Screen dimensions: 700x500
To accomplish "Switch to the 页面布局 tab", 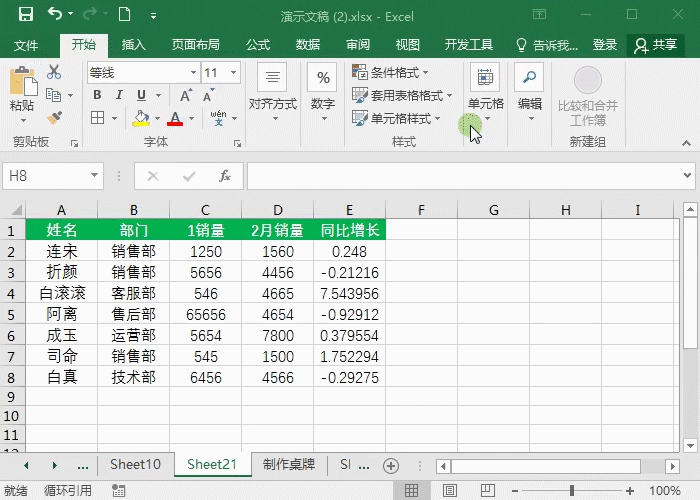I will tap(196, 45).
